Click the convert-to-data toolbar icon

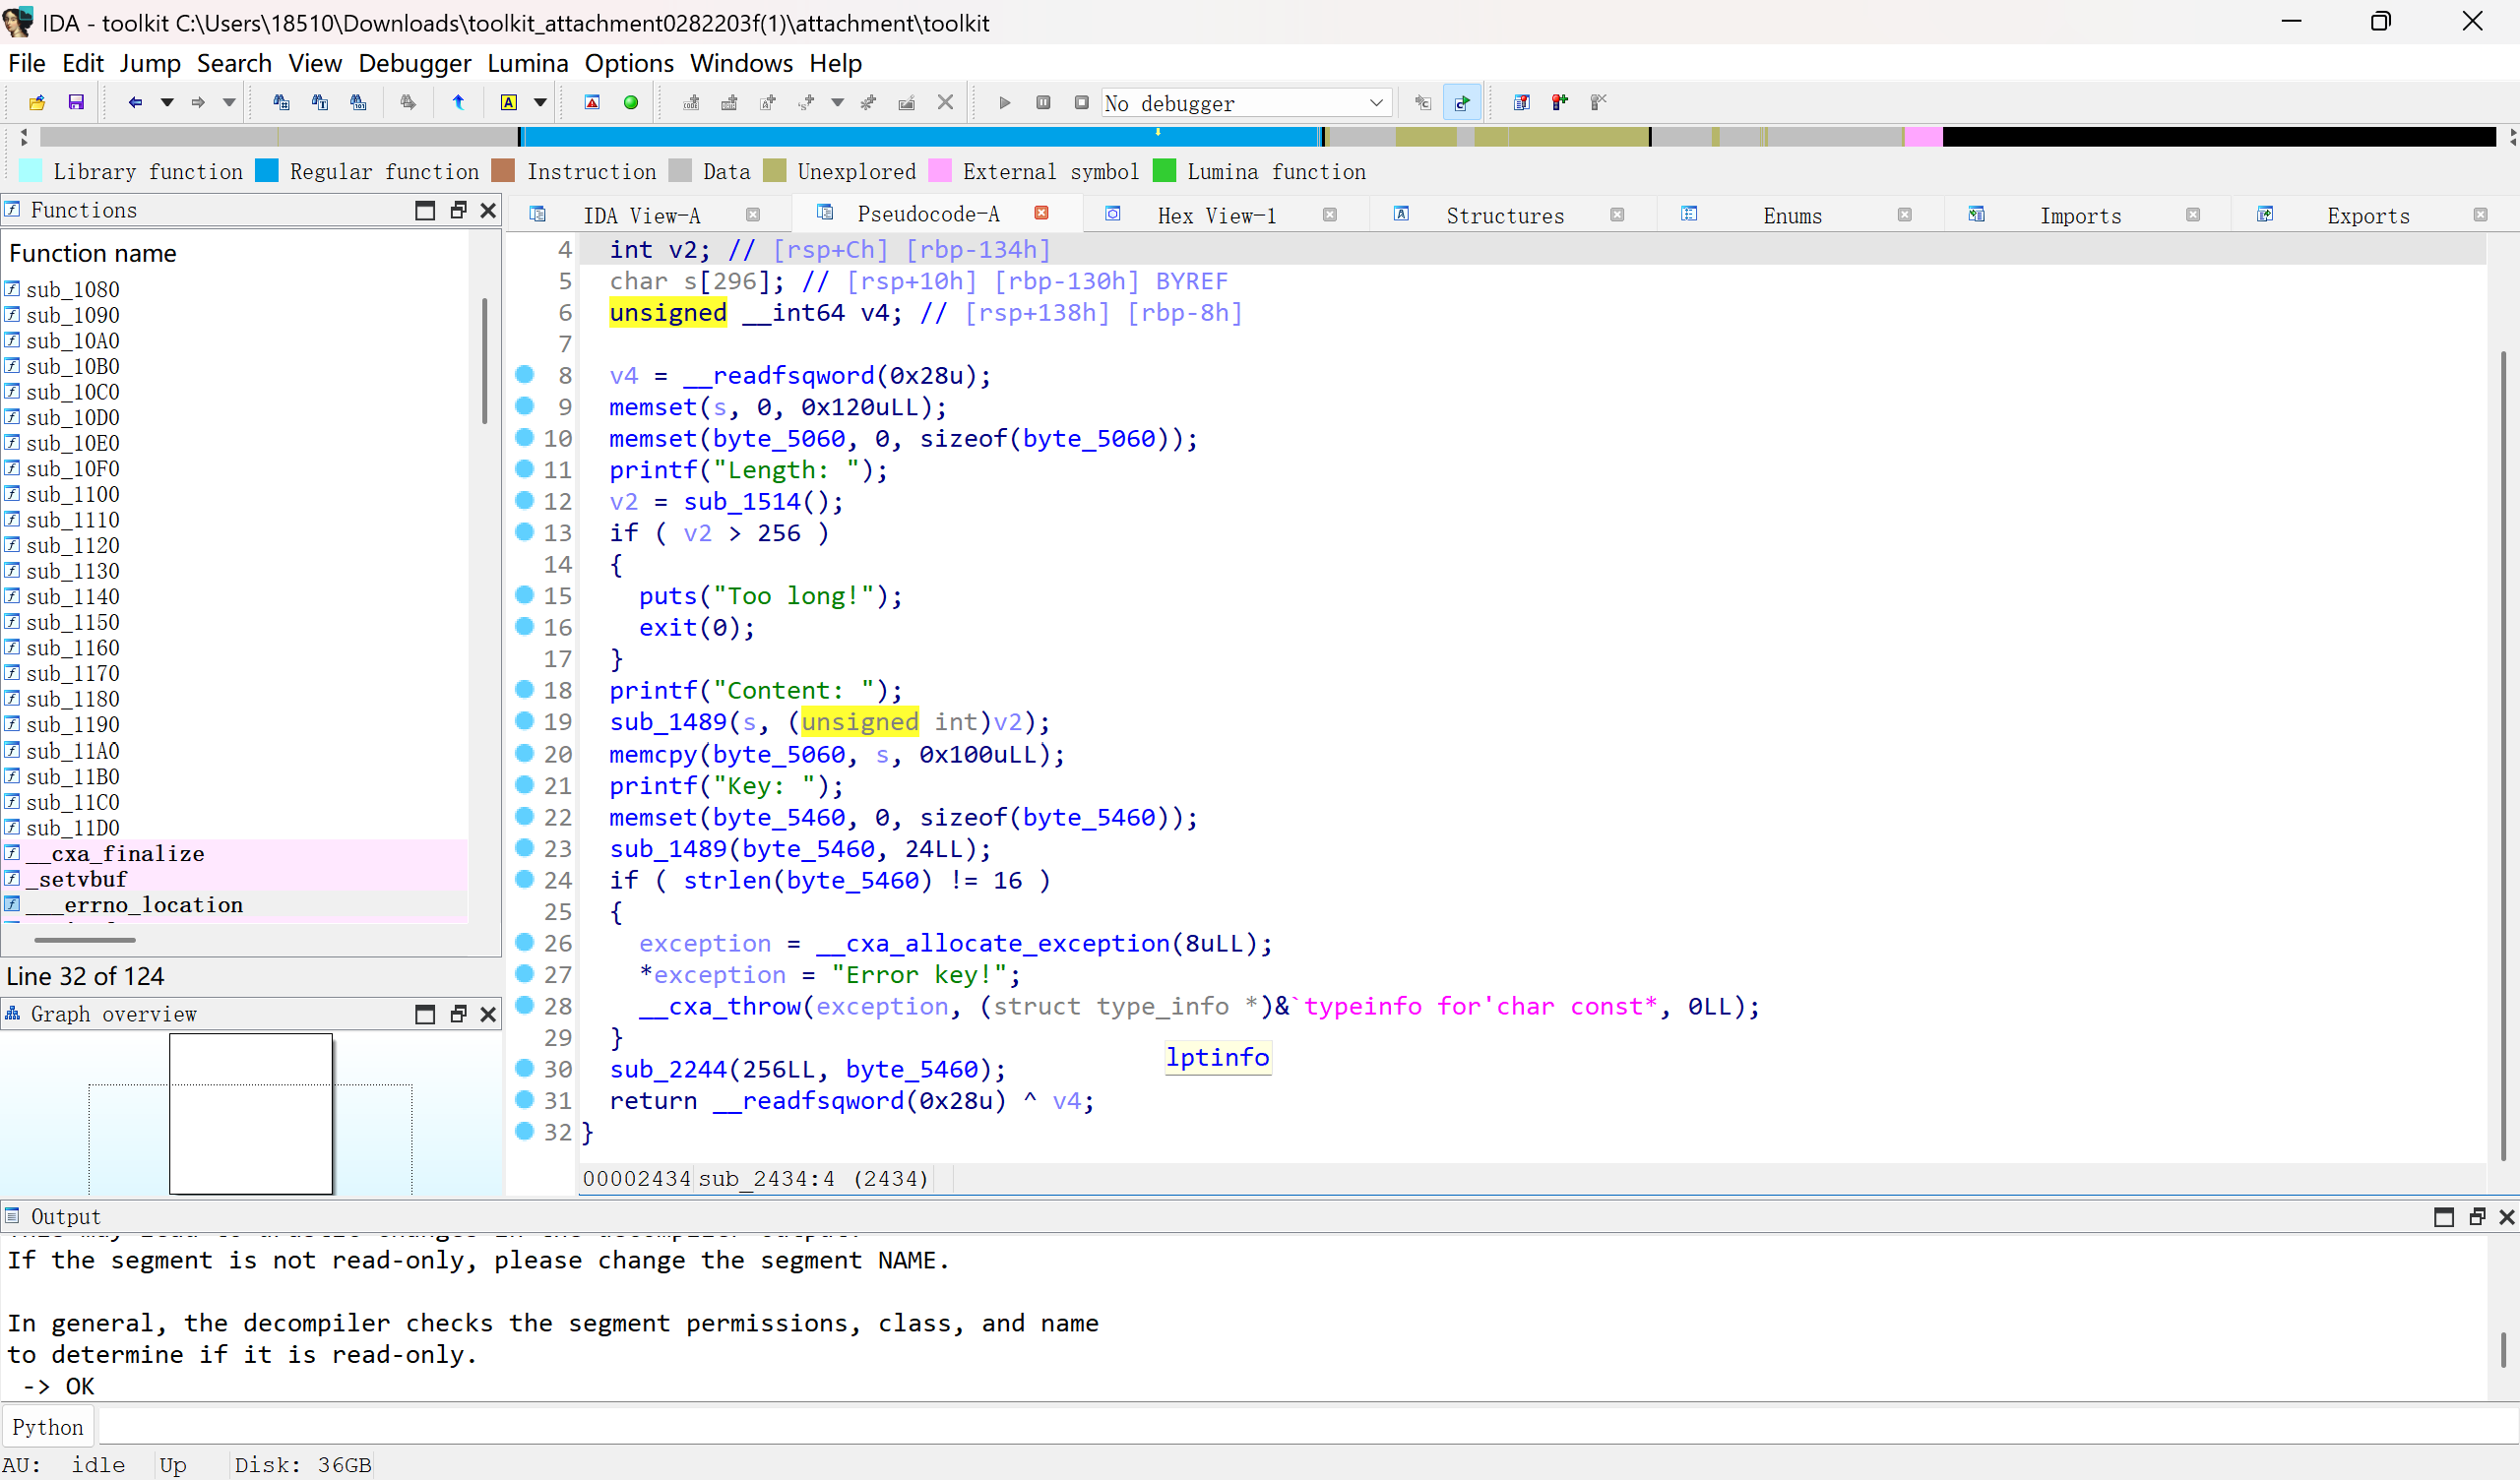click(x=729, y=102)
